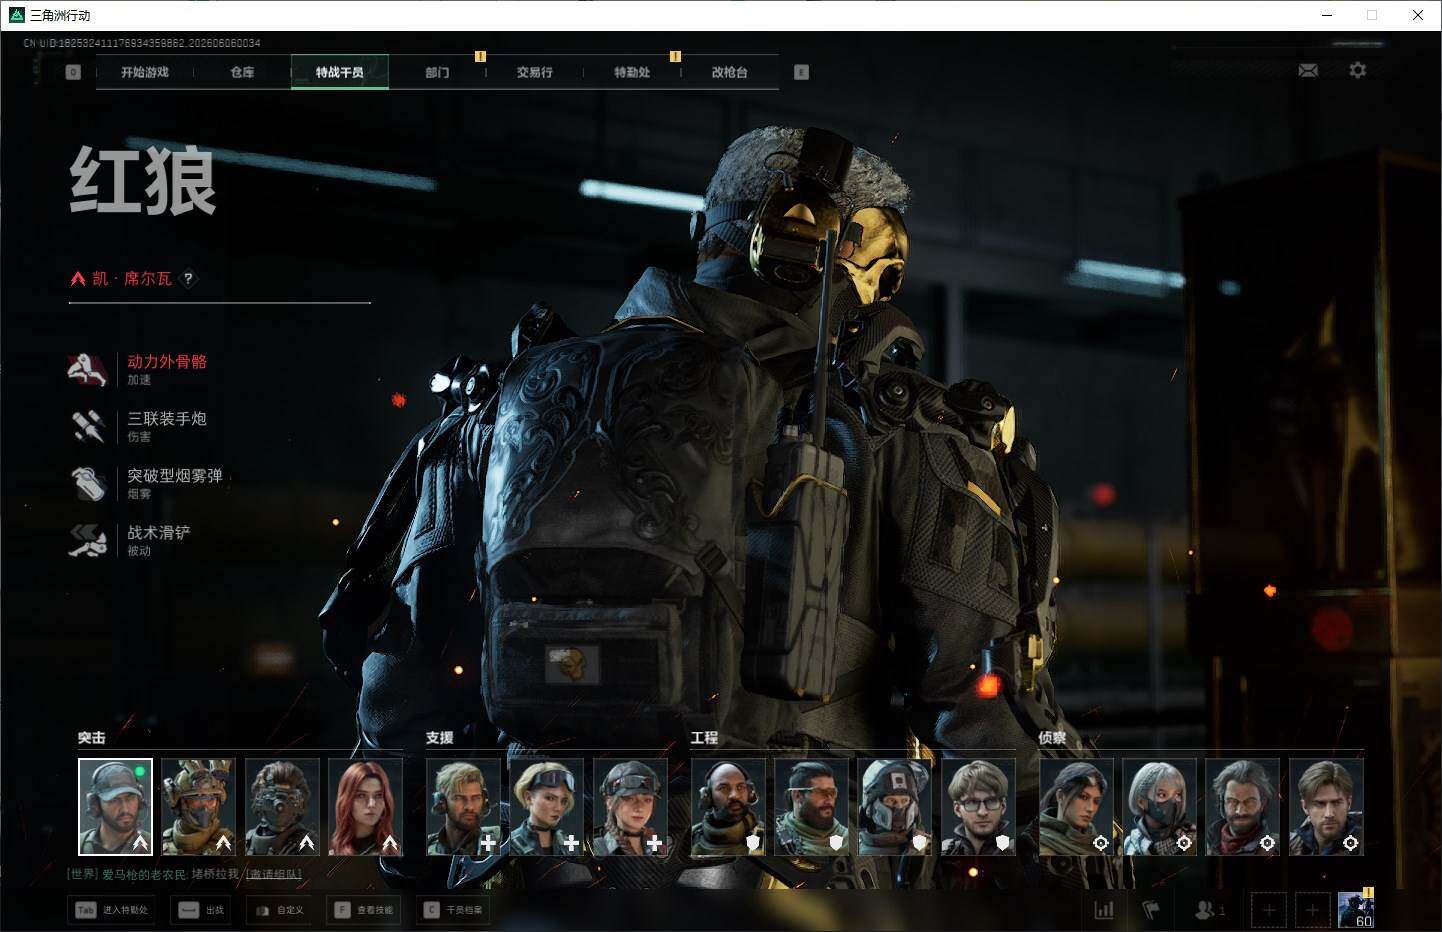This screenshot has height=932, width=1442.
Task: Select the support woman wearing helmet and goggles
Action: (630, 807)
